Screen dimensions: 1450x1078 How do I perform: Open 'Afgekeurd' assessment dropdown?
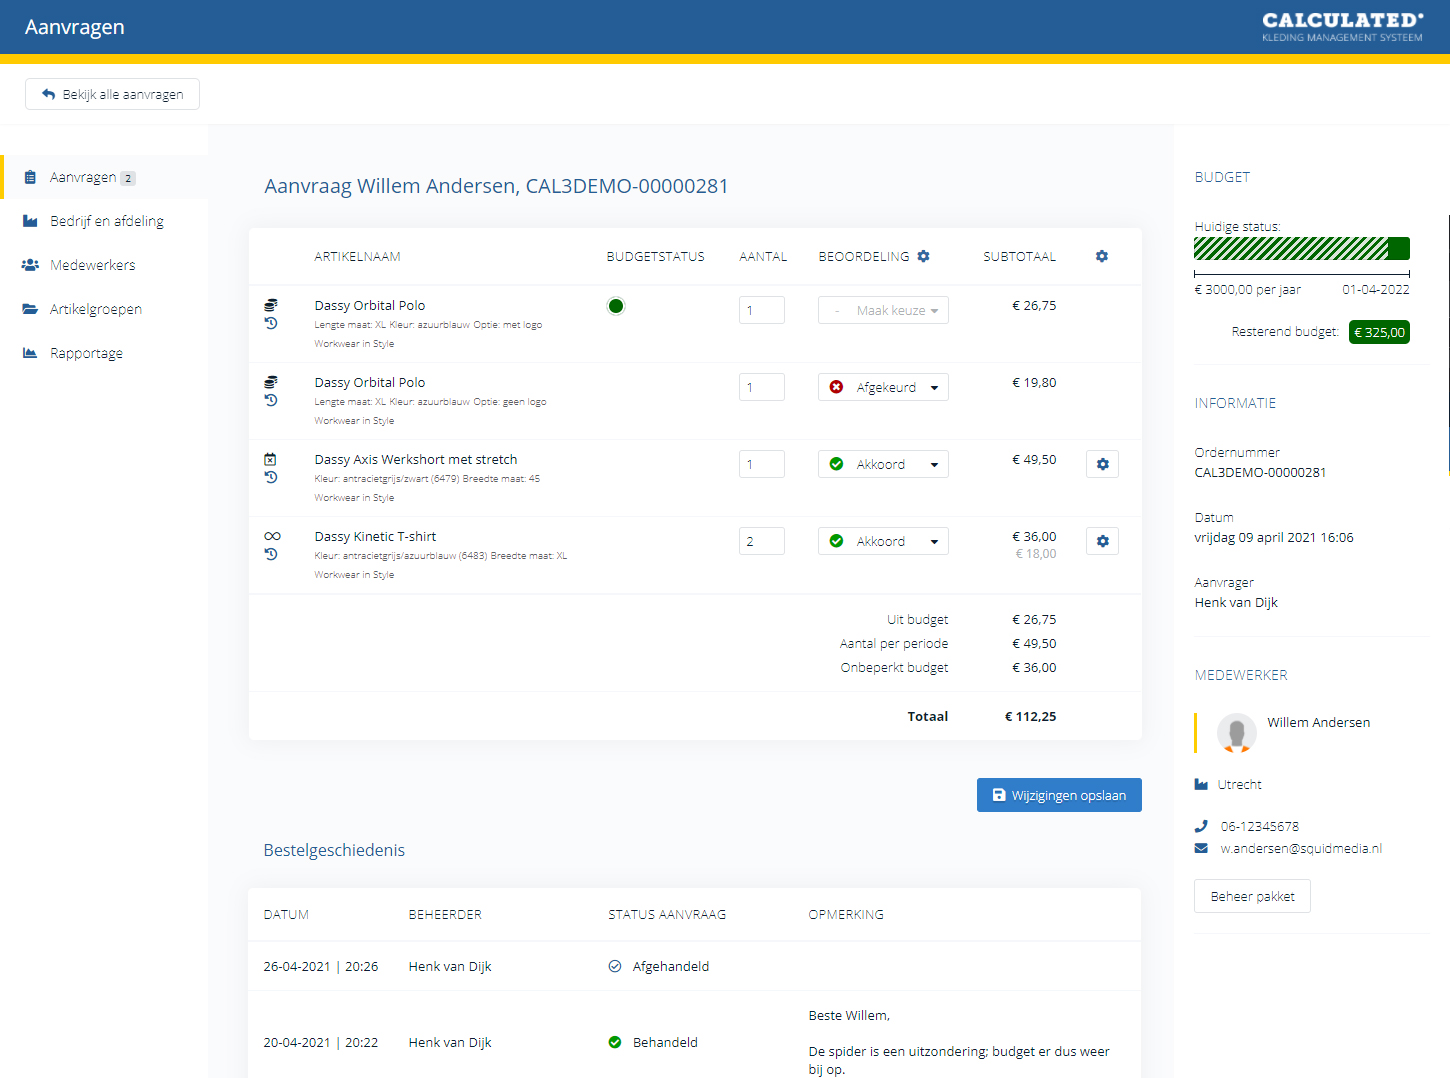pos(883,387)
